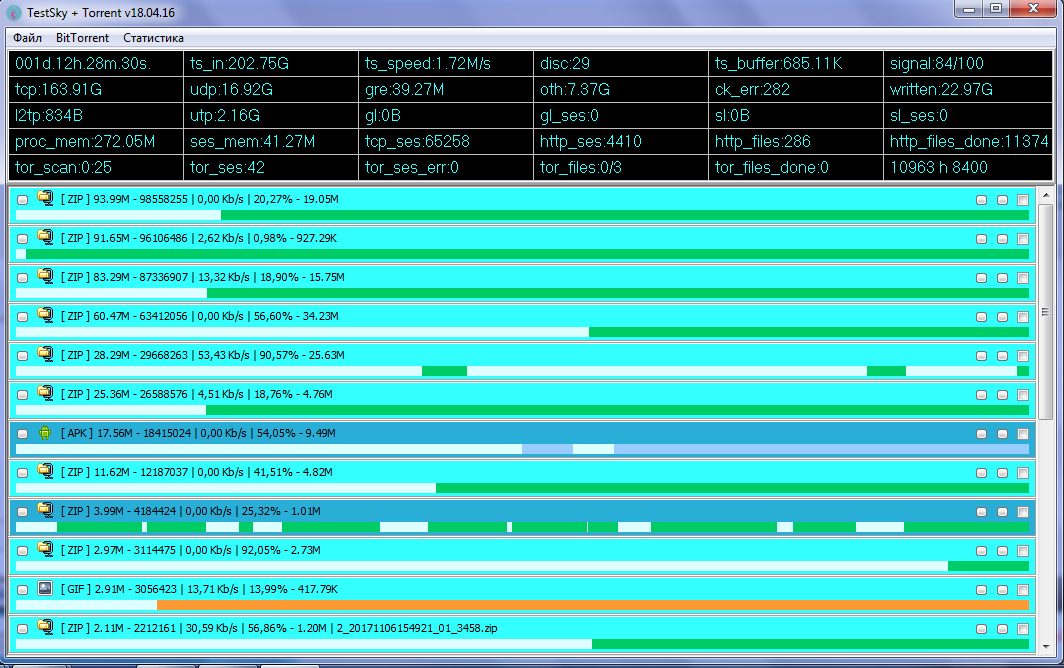Open the Статистика menu
Viewport: 1064px width, 668px height.
[x=153, y=38]
